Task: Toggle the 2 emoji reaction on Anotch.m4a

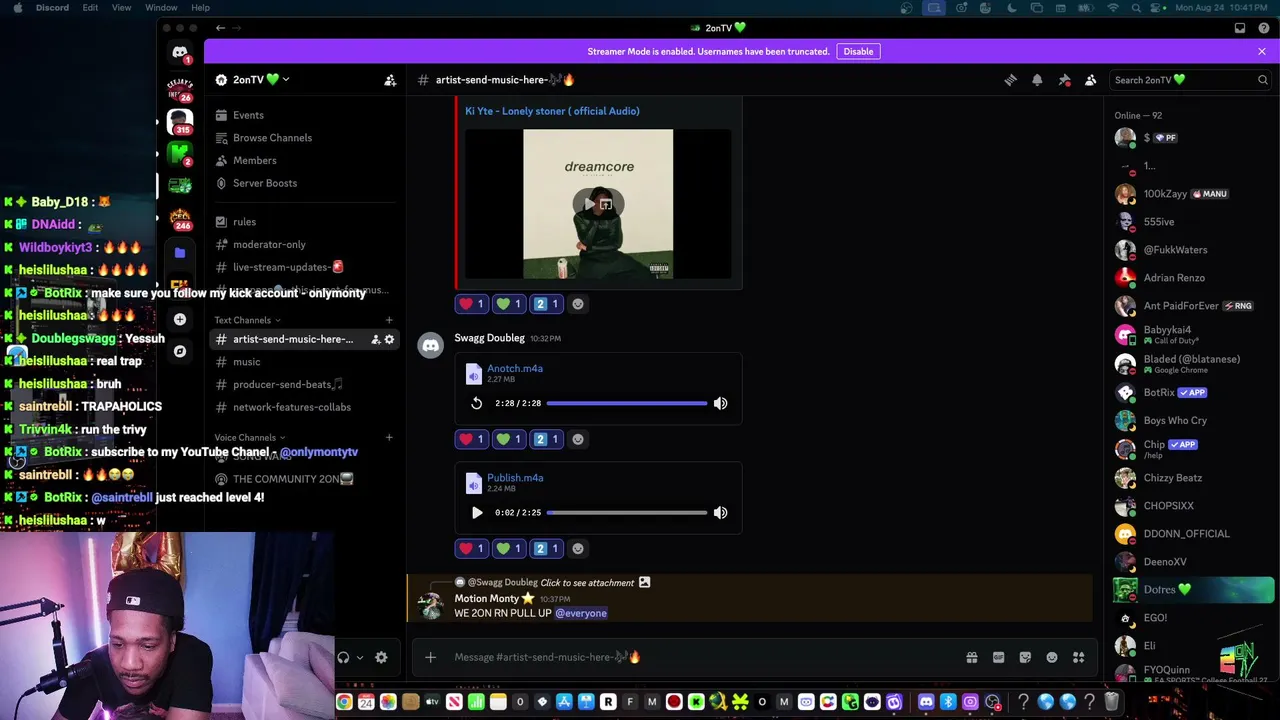Action: click(x=547, y=439)
